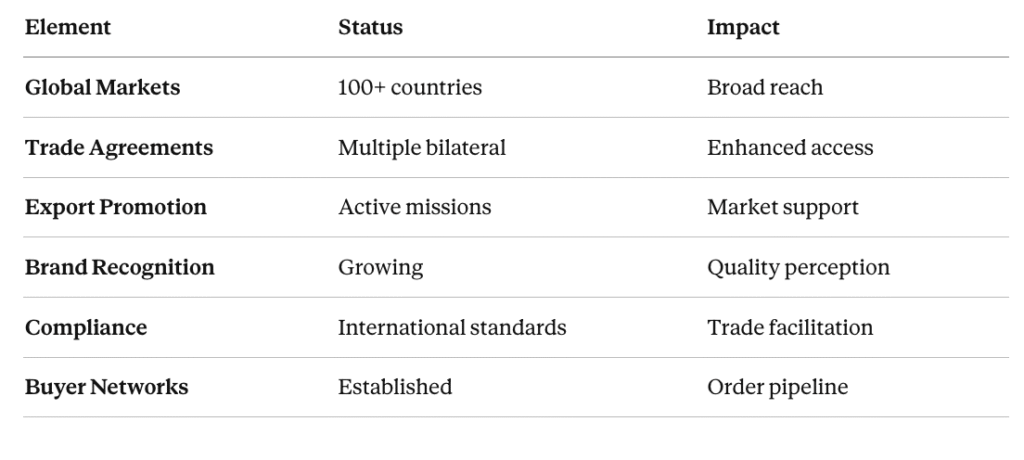Click the "International standards" status cell
Image resolution: width=1024 pixels, height=460 pixels.
point(452,328)
